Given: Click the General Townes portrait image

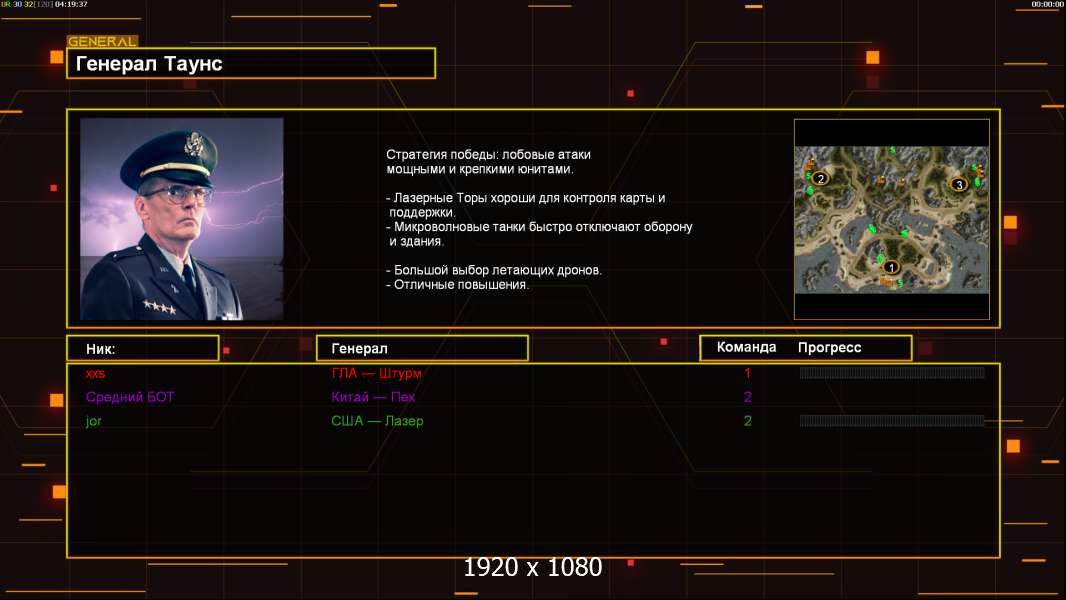Looking at the screenshot, I should (182, 219).
